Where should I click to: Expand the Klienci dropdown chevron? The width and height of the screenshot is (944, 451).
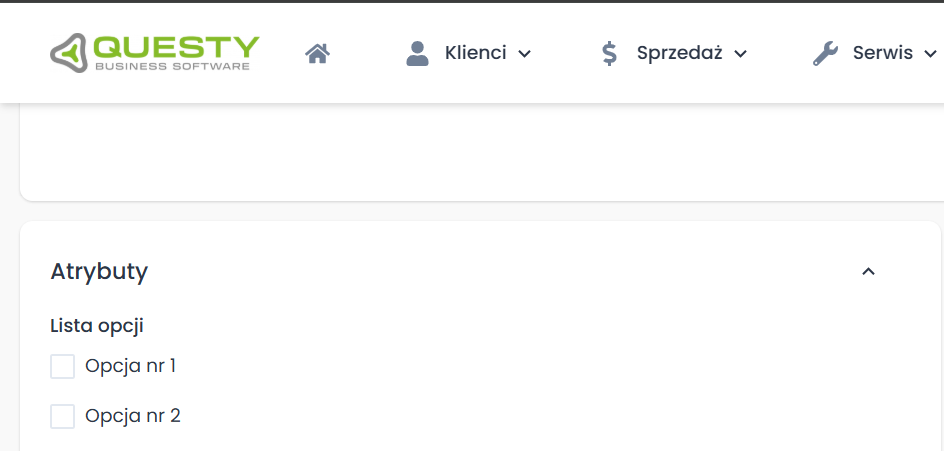tap(525, 54)
